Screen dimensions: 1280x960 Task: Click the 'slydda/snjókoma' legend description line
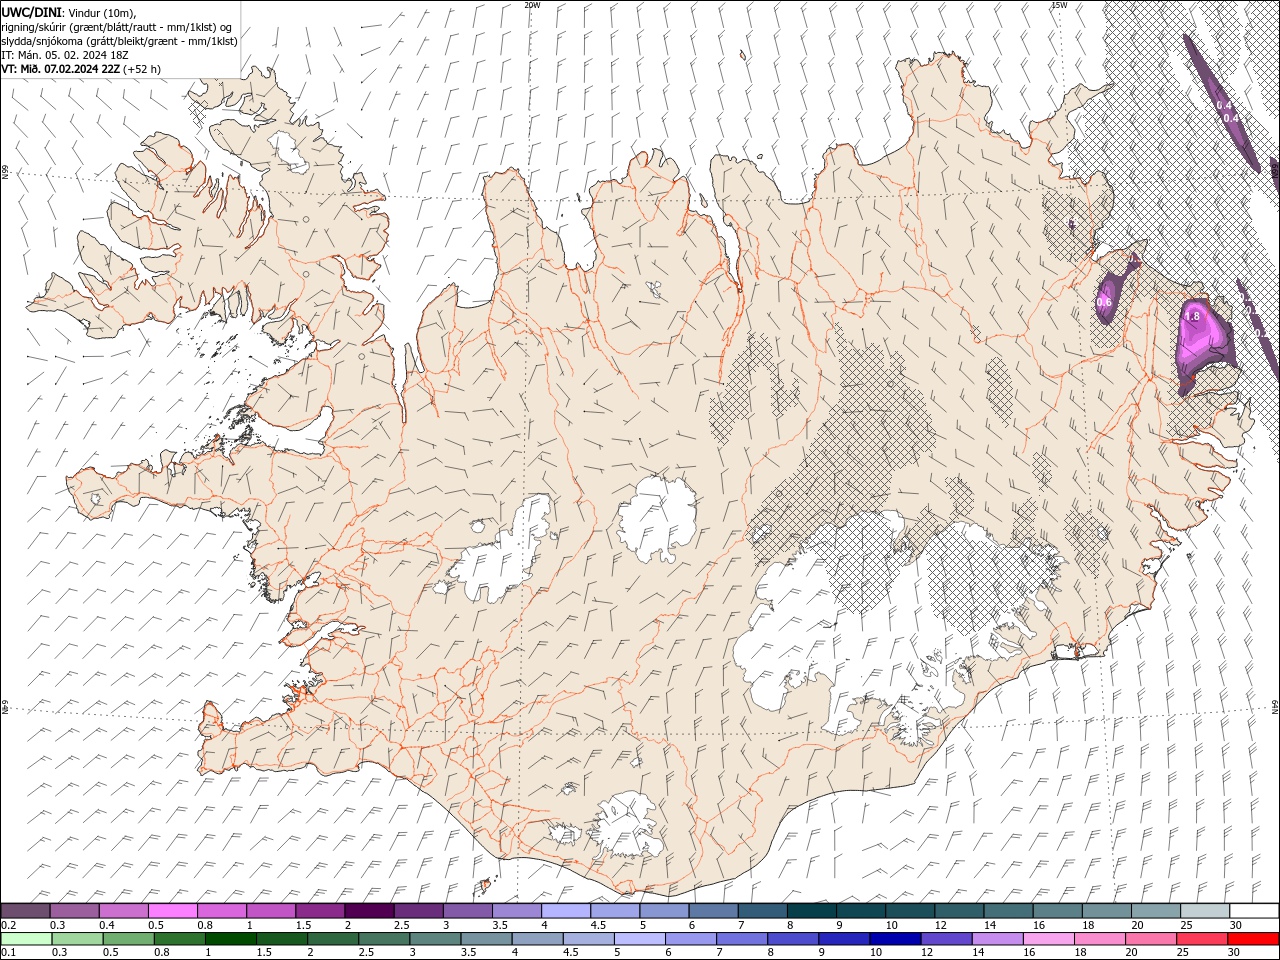pyautogui.click(x=120, y=41)
